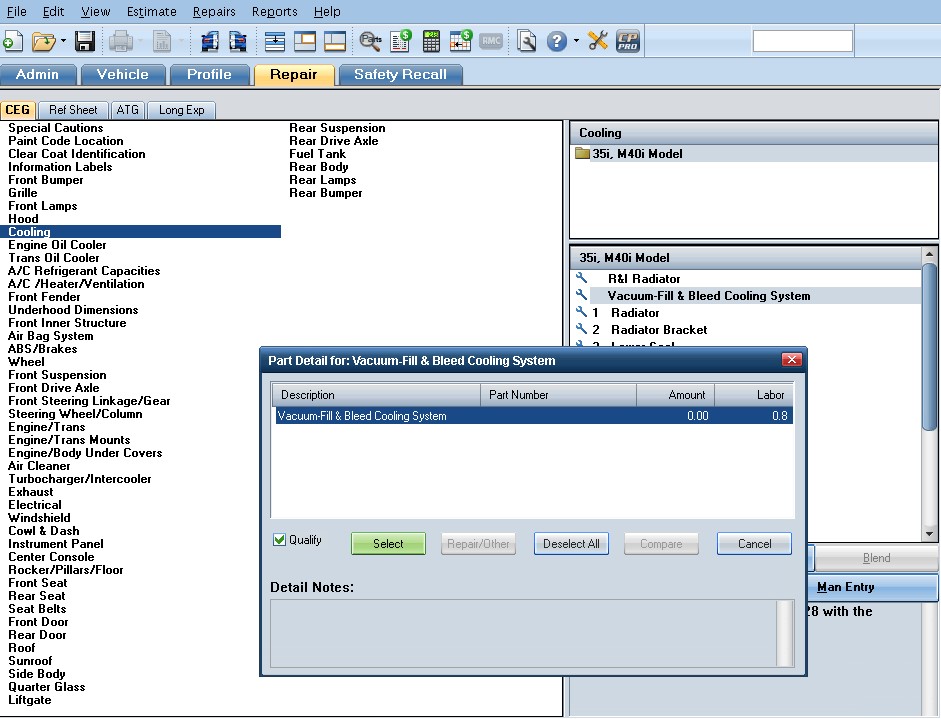Select Front Bumper in the category list
Image resolution: width=941 pixels, height=719 pixels.
(46, 180)
